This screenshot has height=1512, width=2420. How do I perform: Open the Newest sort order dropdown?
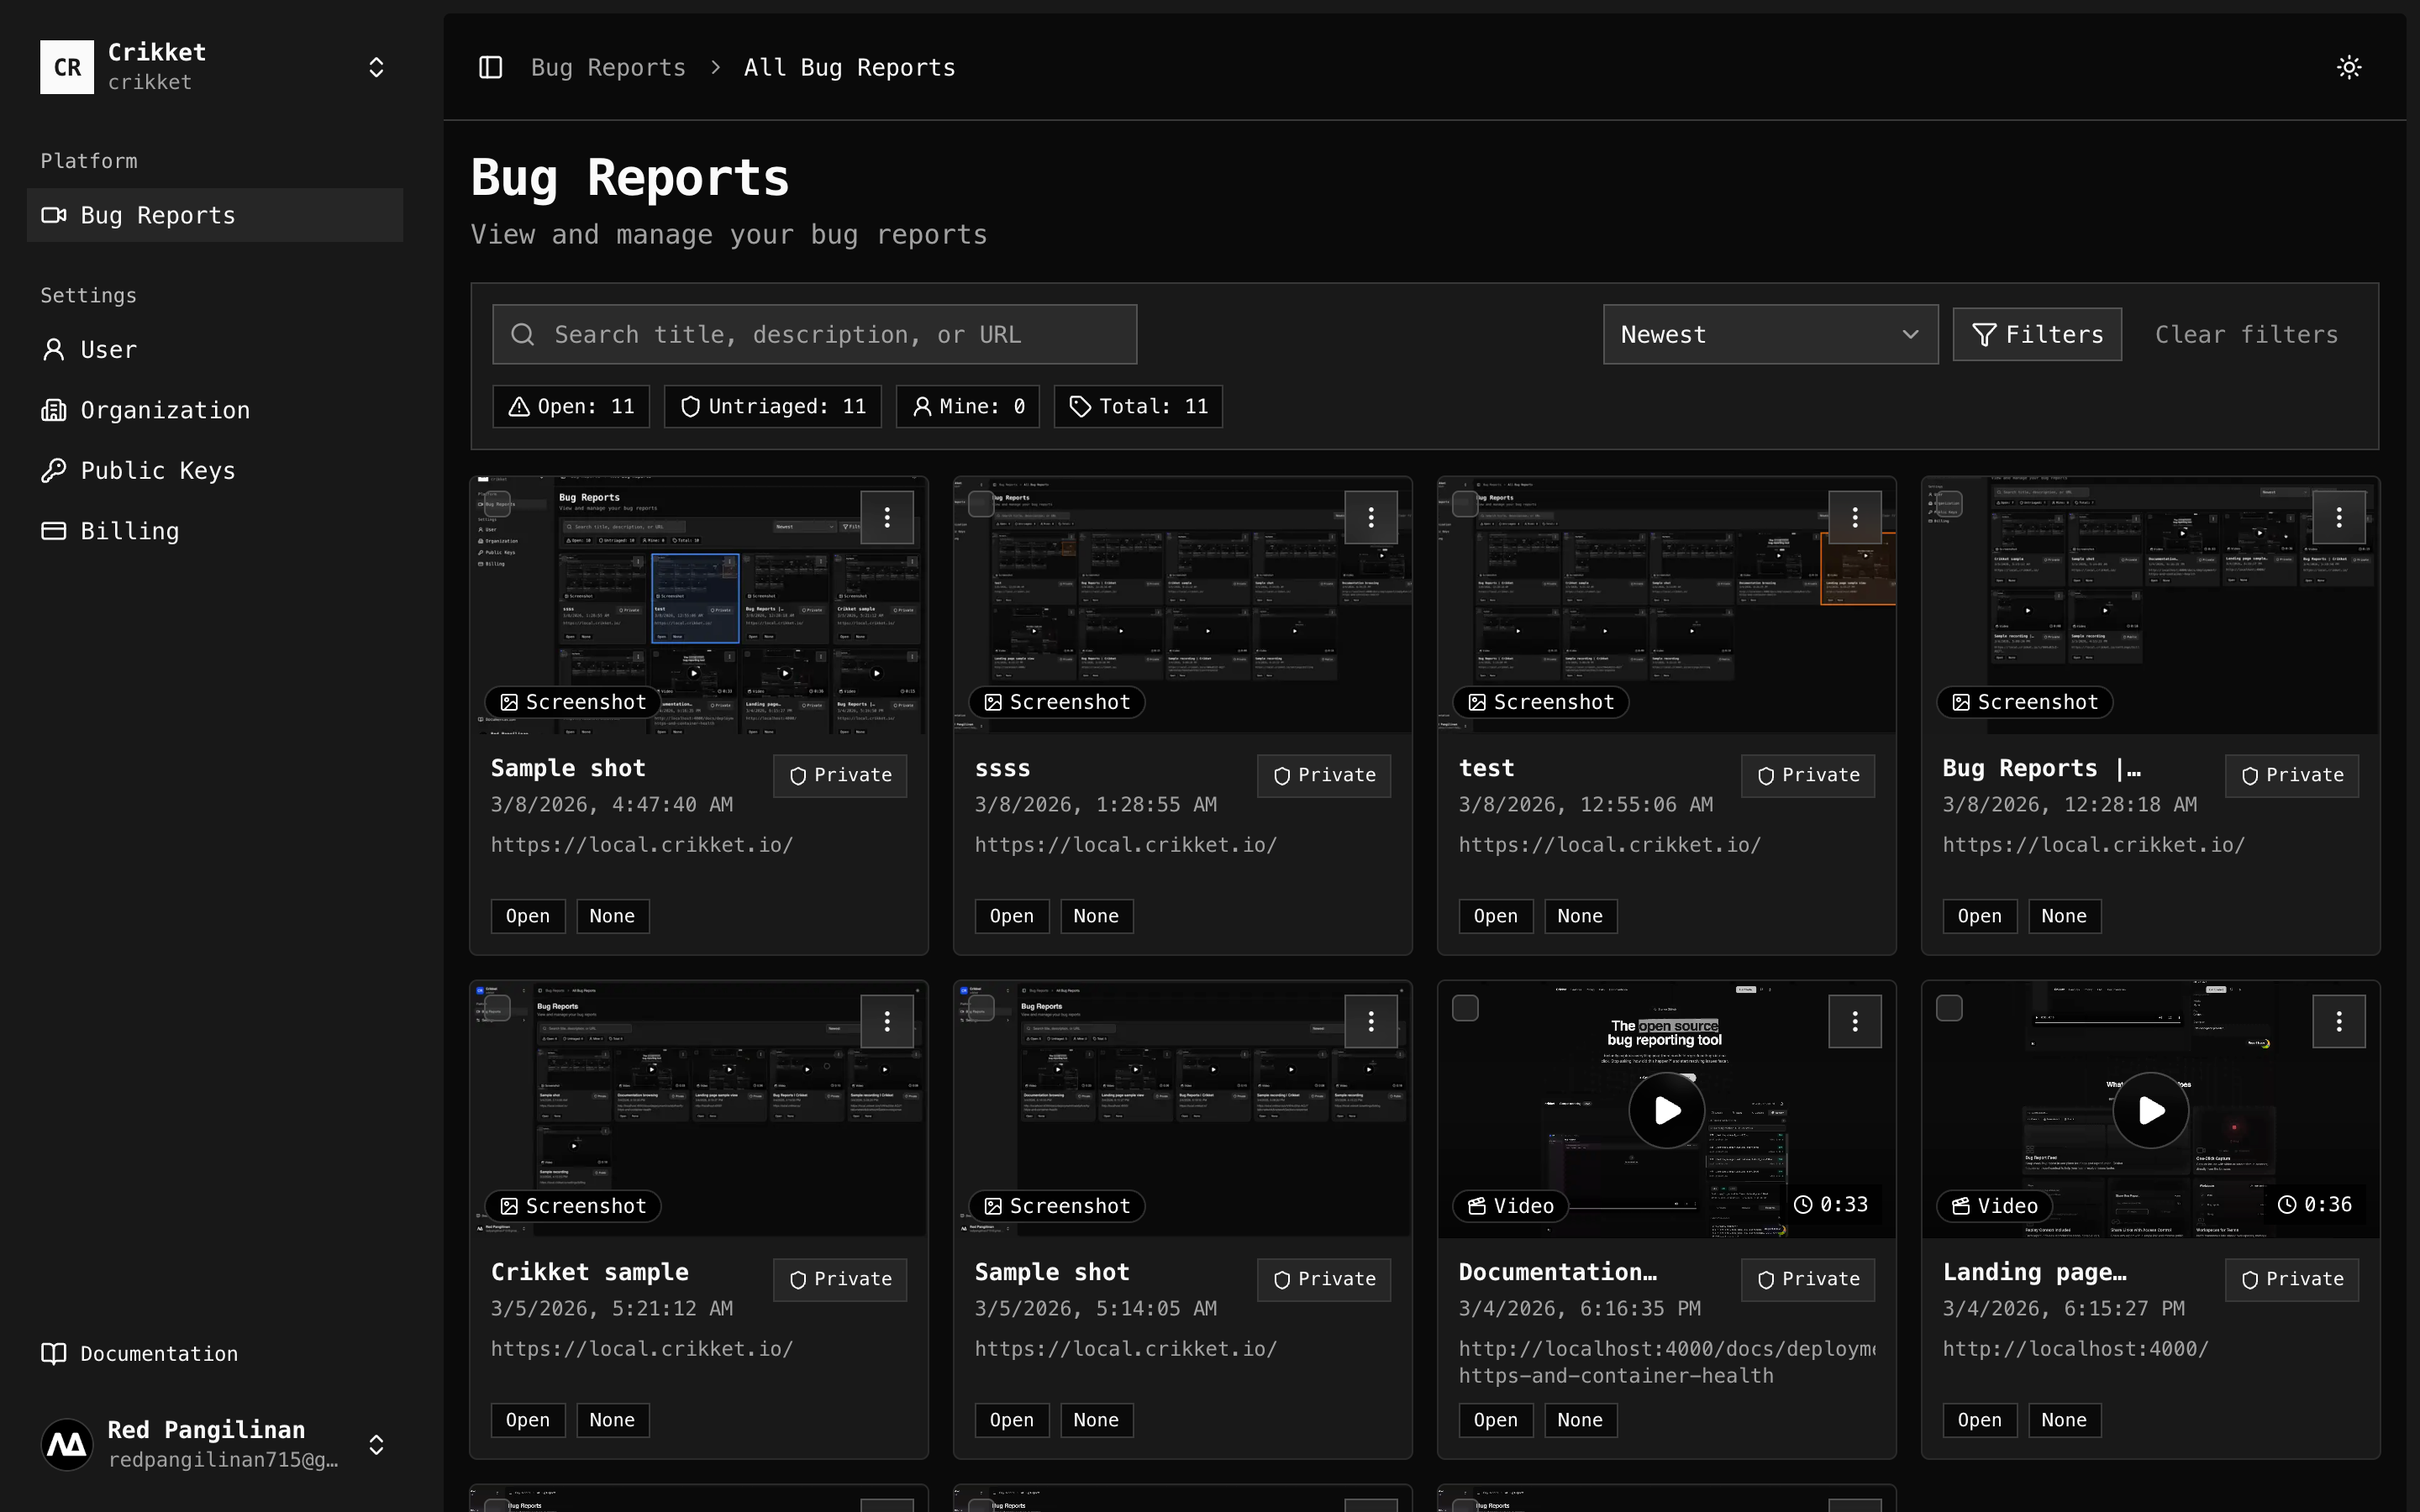tap(1770, 334)
